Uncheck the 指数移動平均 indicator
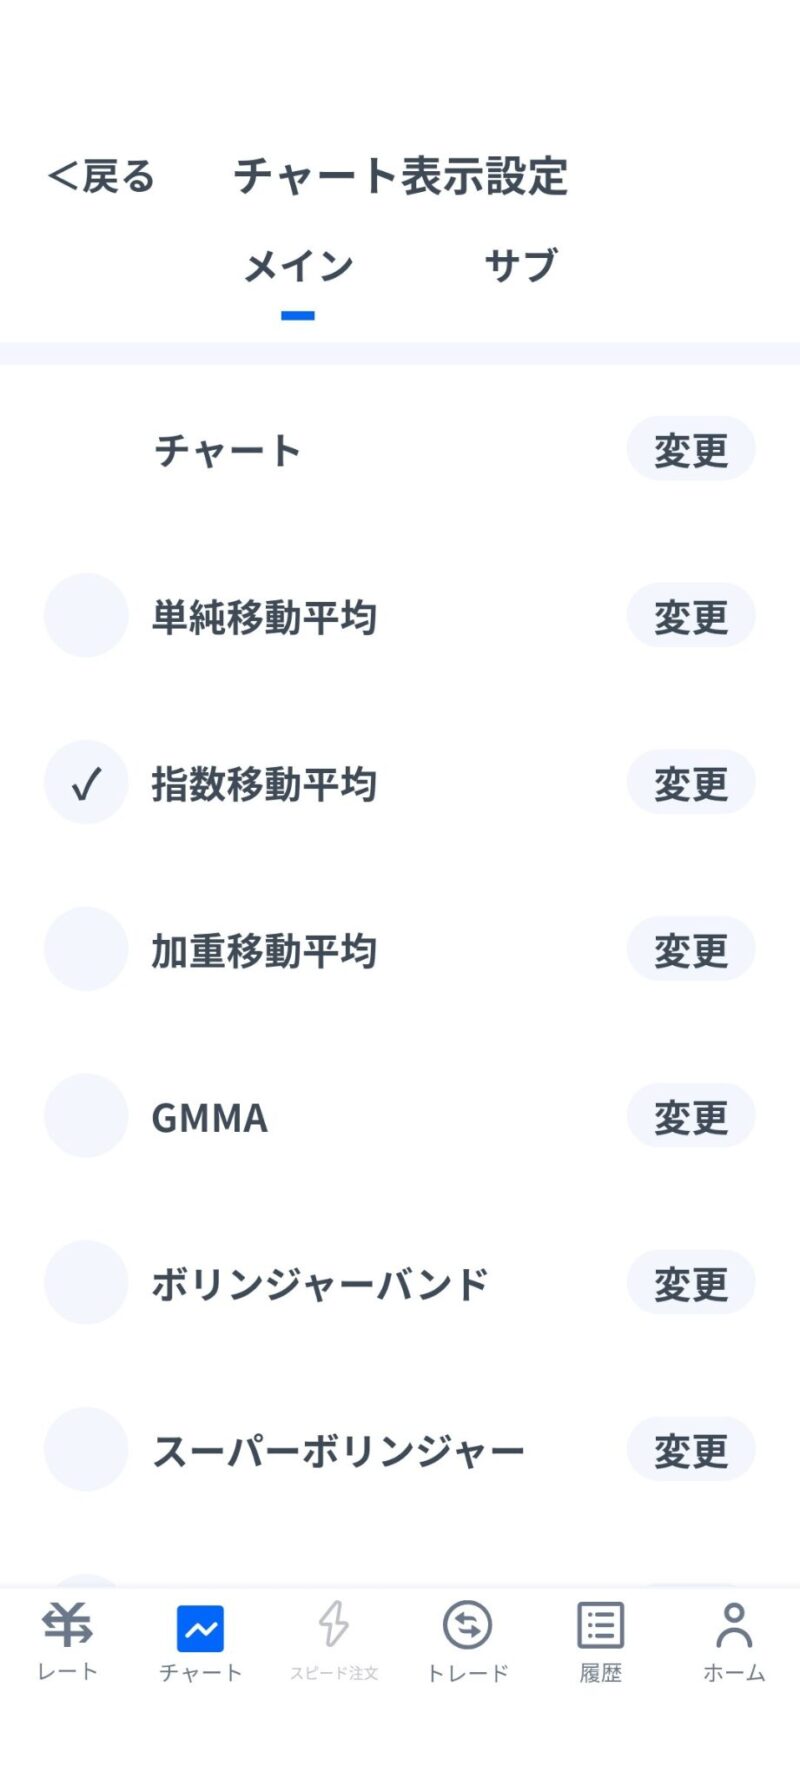Image resolution: width=800 pixels, height=1779 pixels. pyautogui.click(x=86, y=782)
